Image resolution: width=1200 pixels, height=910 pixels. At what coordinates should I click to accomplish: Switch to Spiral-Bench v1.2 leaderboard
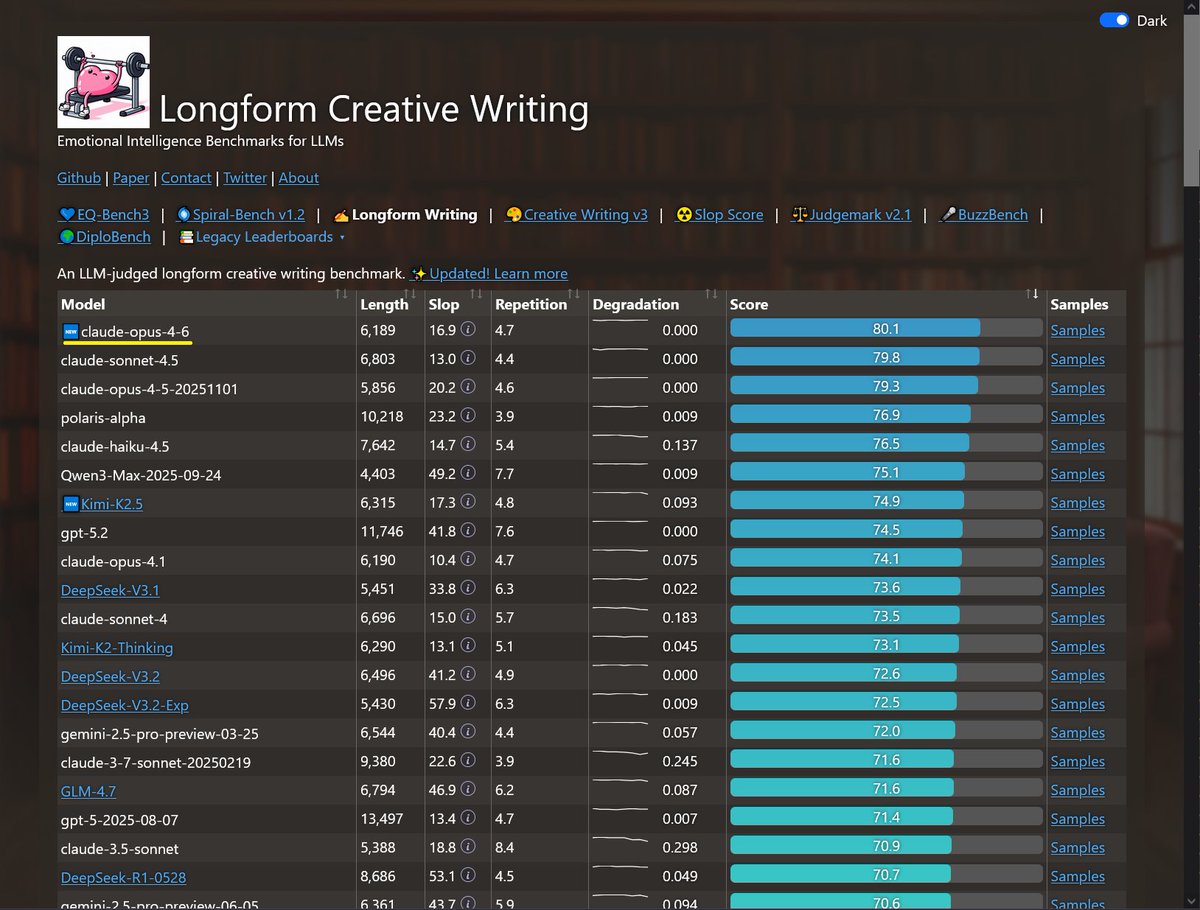(x=240, y=214)
